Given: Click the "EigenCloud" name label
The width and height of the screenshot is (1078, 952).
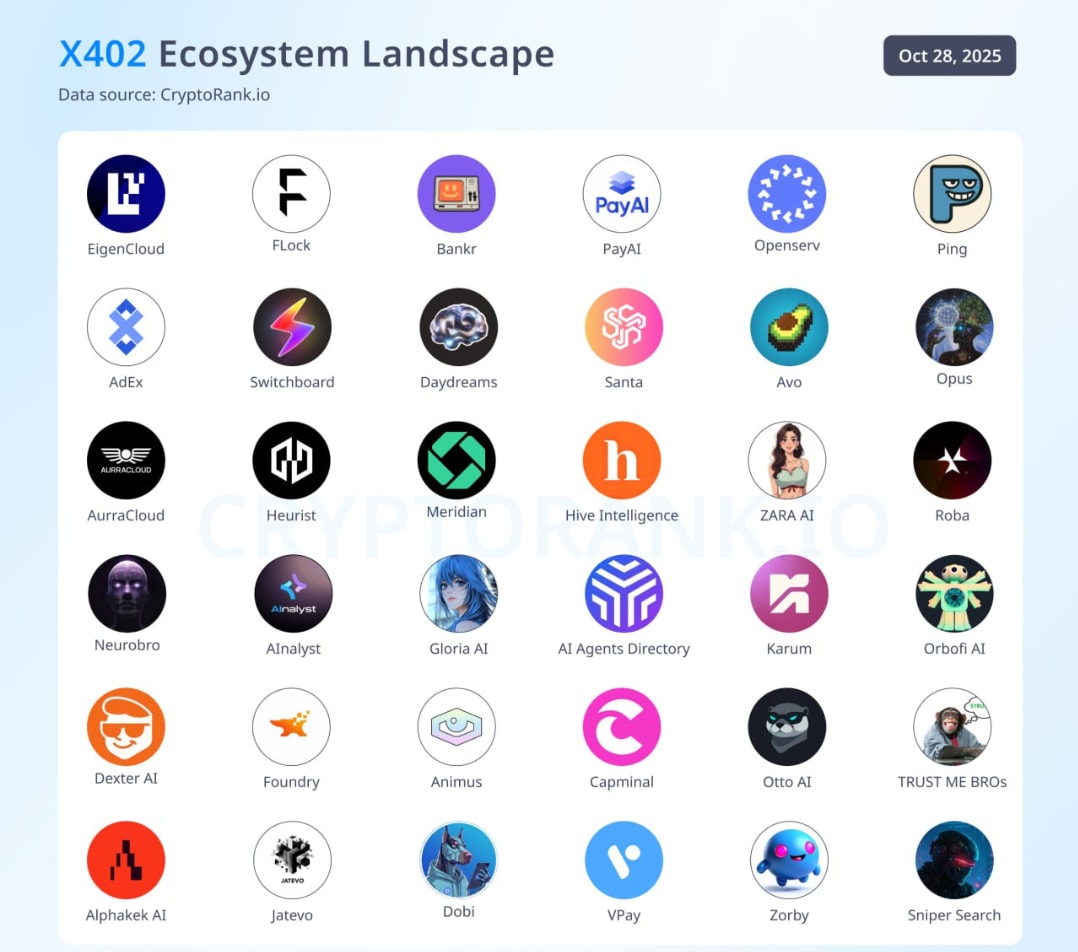Looking at the screenshot, I should tap(126, 250).
